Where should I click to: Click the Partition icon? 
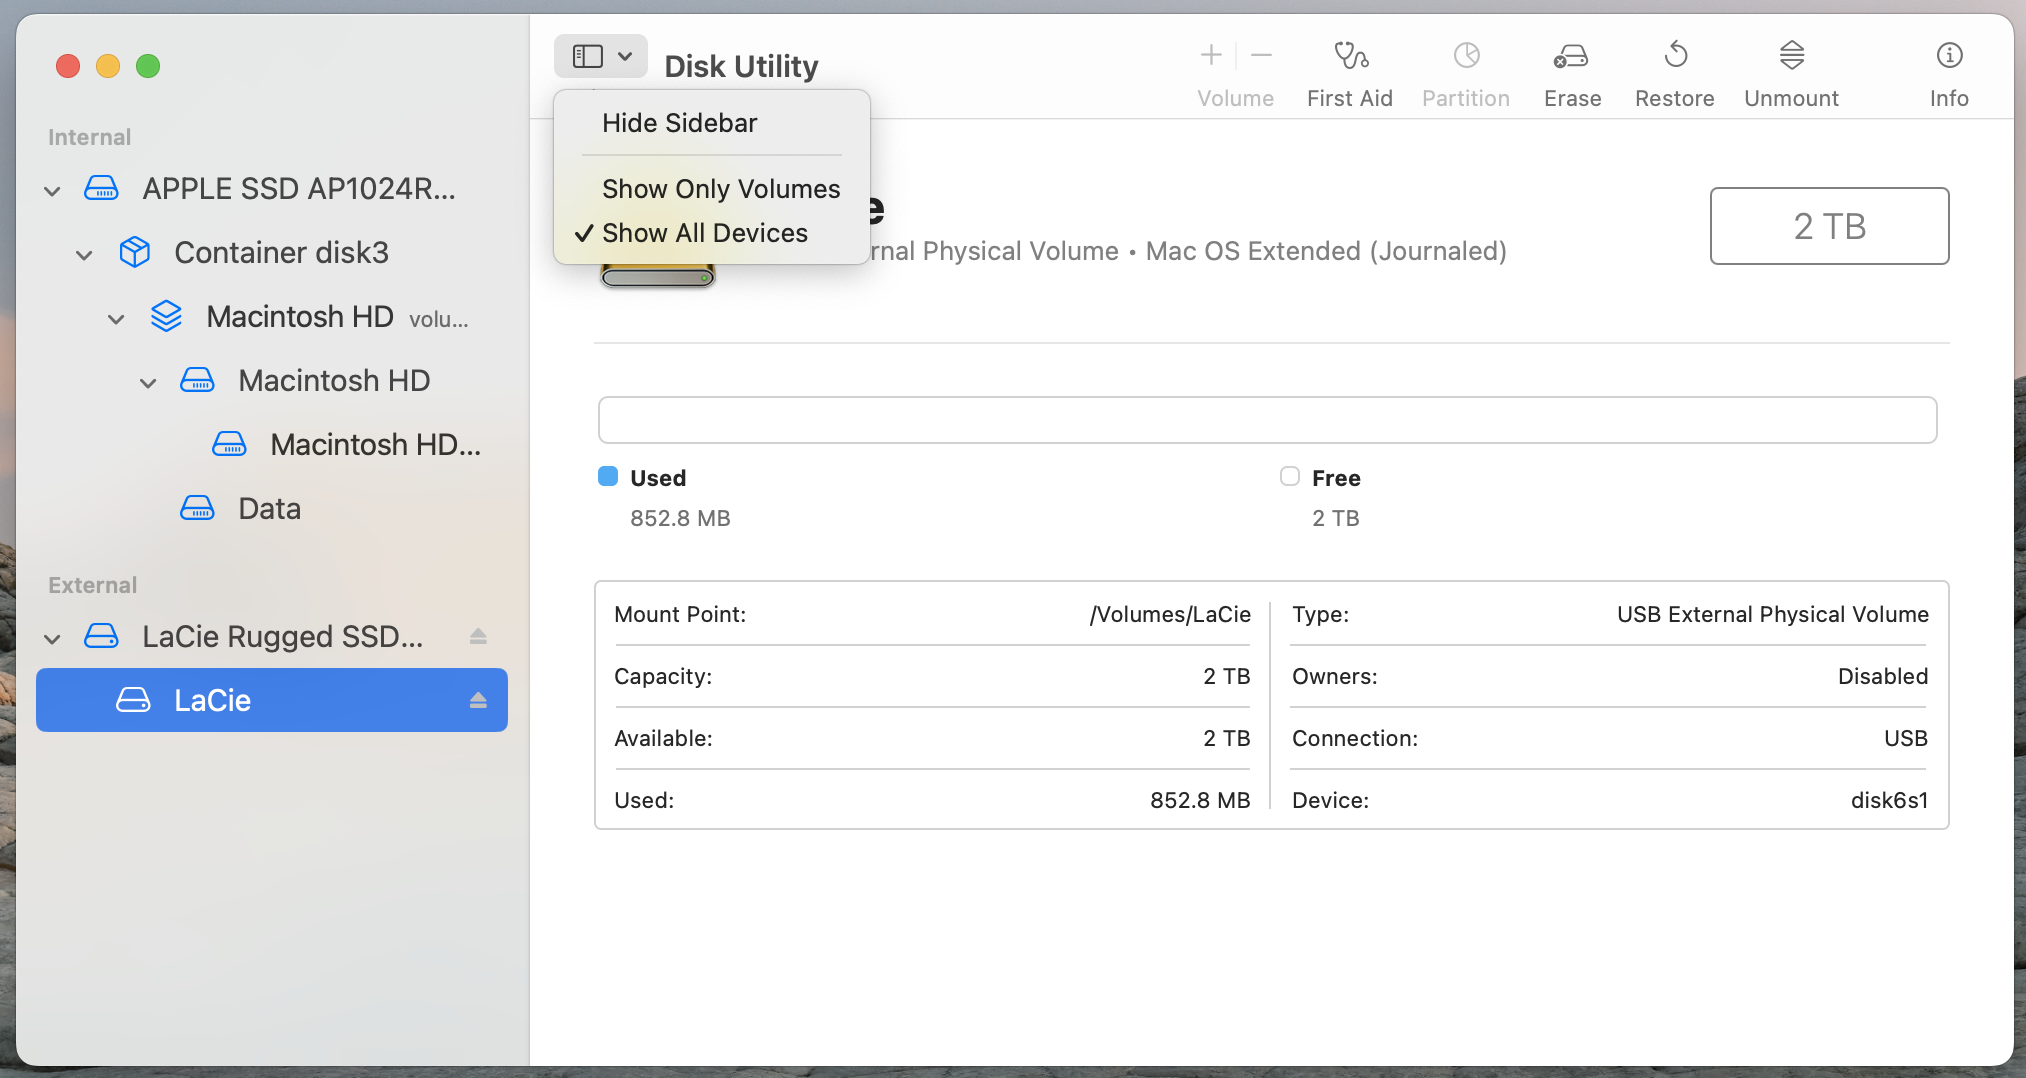(1465, 70)
